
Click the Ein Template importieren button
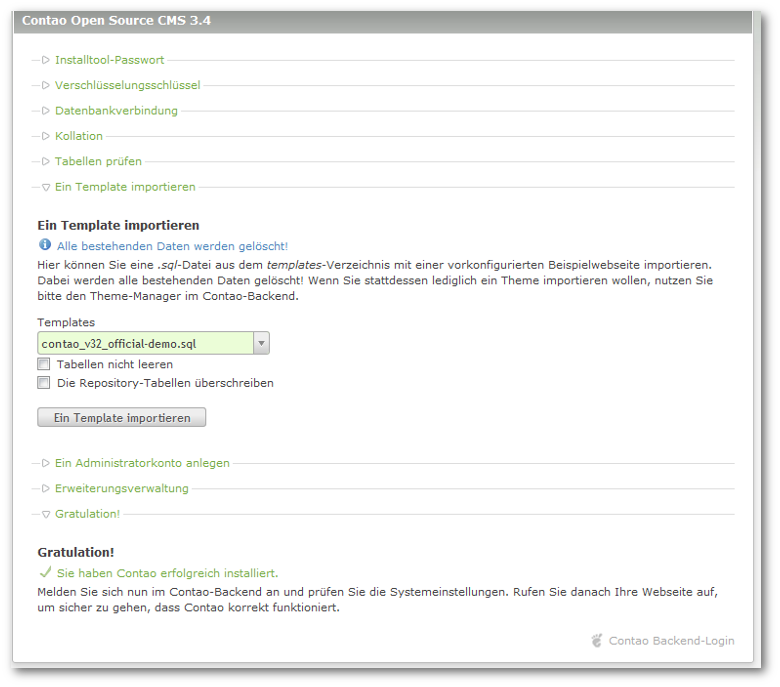(121, 417)
